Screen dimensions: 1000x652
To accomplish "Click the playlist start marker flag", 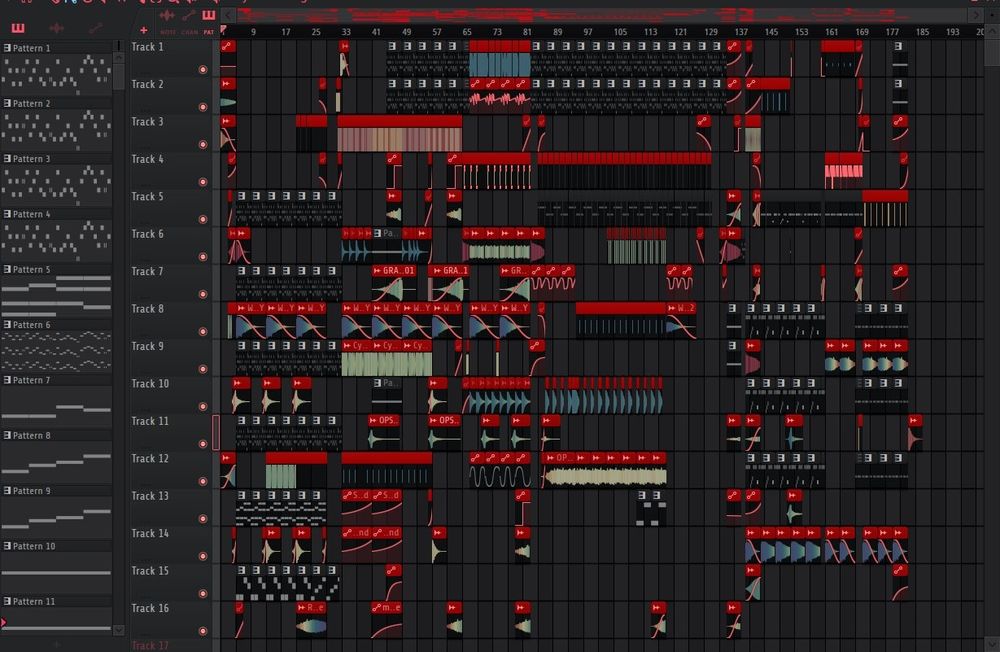I will coord(223,29).
